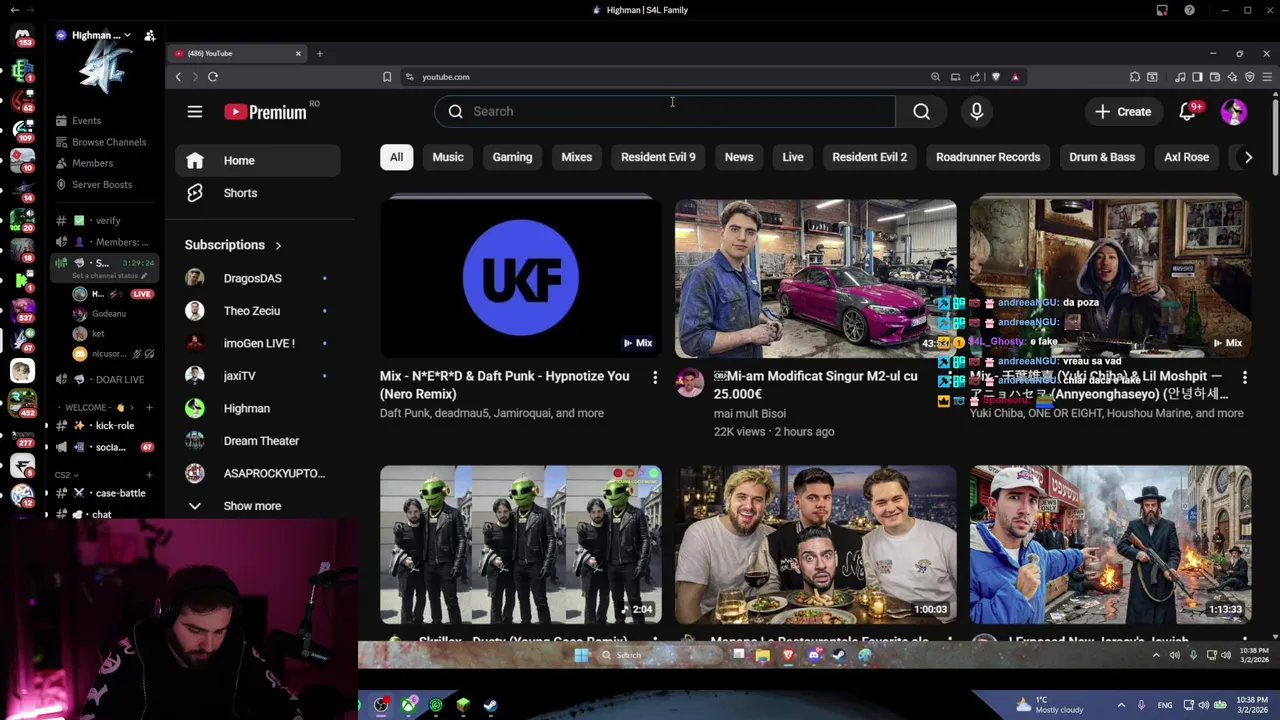Open the DragosDAS subscription channel
Viewport: 1280px width, 720px height.
coord(258,278)
